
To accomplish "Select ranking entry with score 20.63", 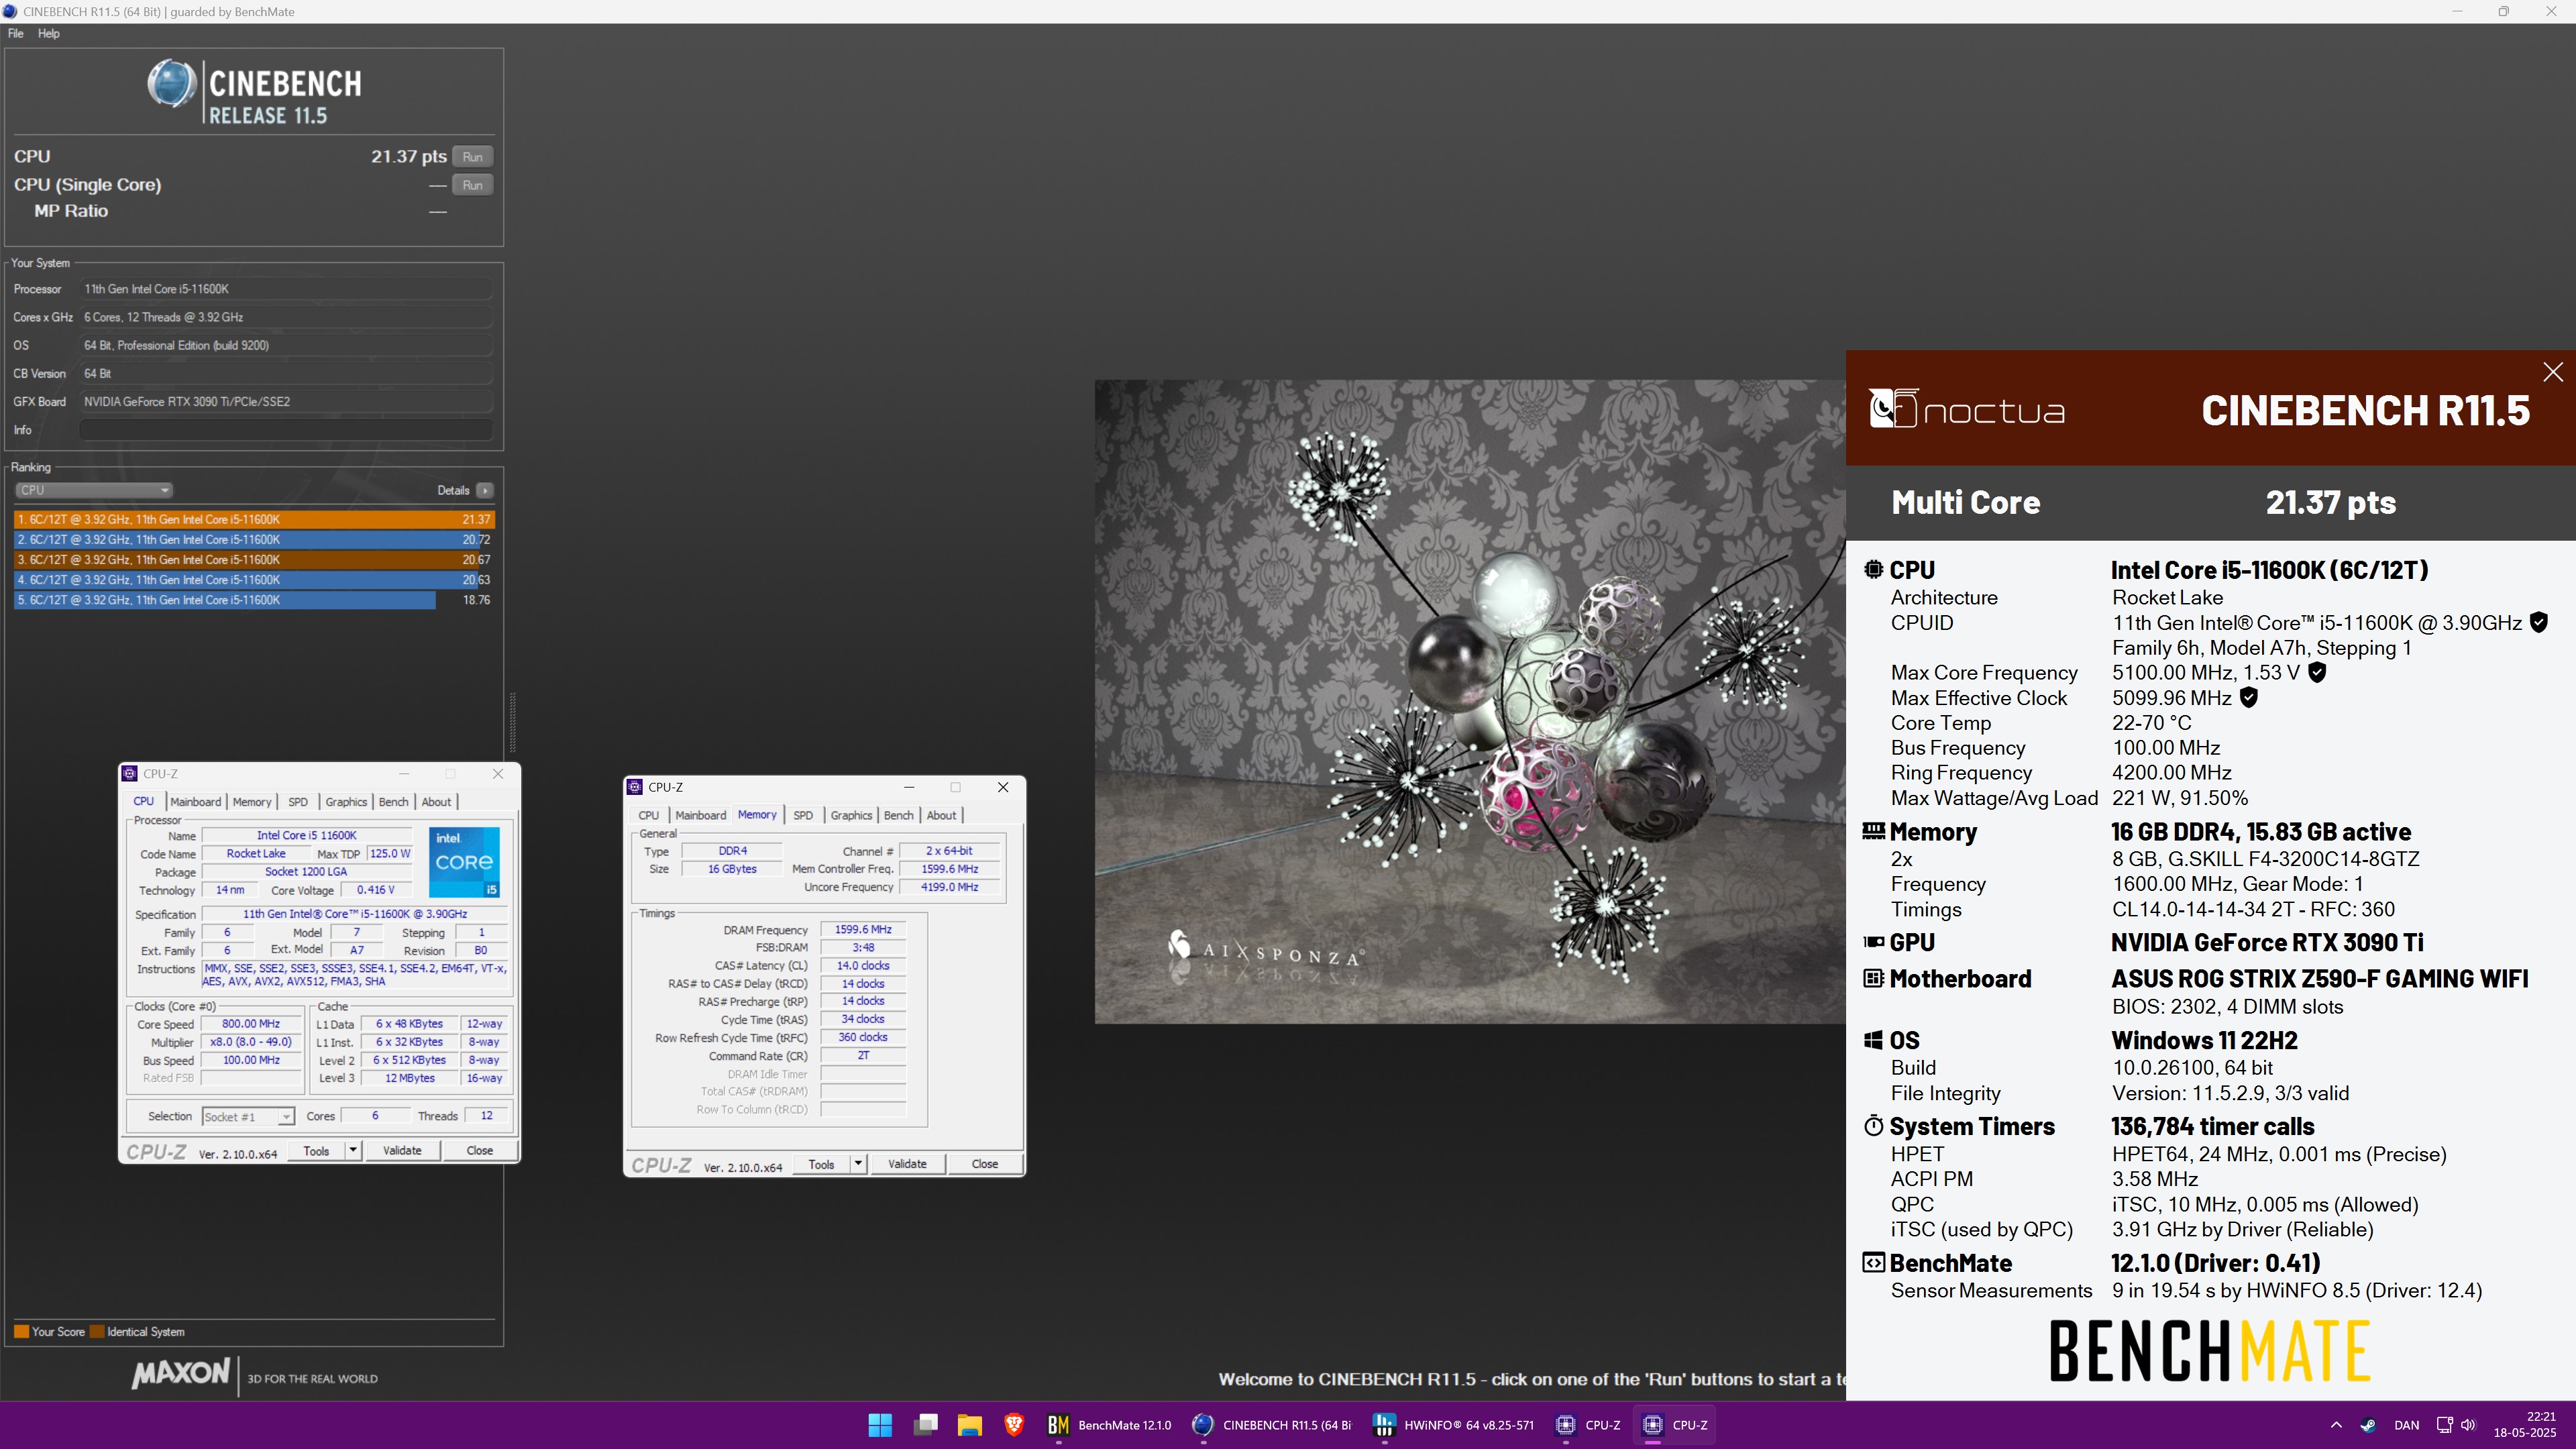I will pyautogui.click(x=254, y=579).
